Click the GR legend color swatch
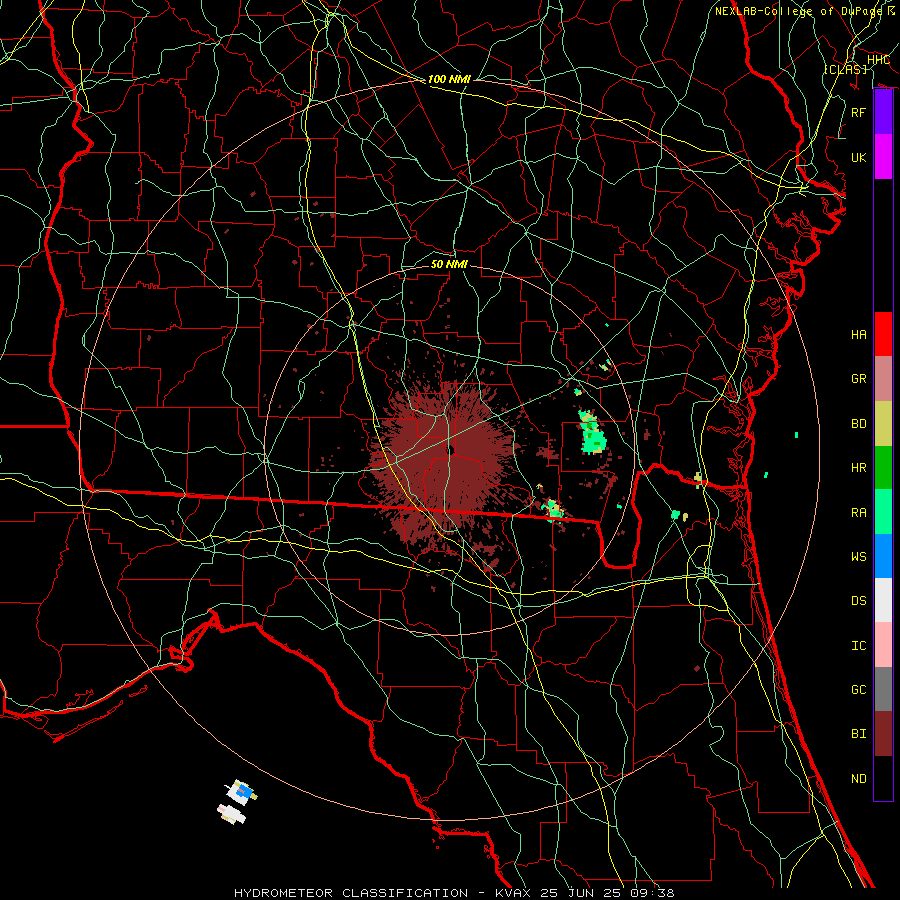The height and width of the screenshot is (900, 900). (x=883, y=379)
